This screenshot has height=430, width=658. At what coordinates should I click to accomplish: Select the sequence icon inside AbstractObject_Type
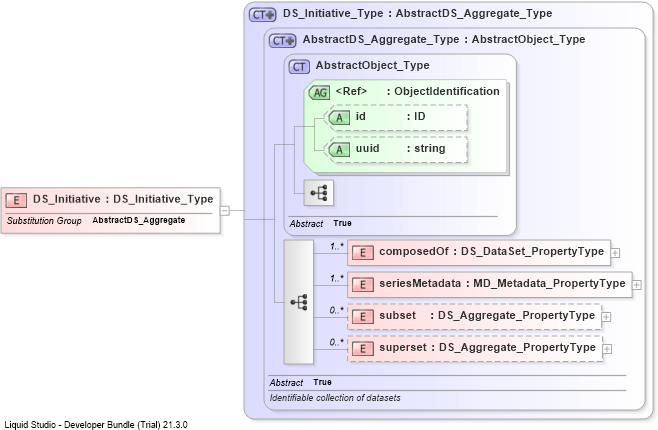tap(319, 193)
